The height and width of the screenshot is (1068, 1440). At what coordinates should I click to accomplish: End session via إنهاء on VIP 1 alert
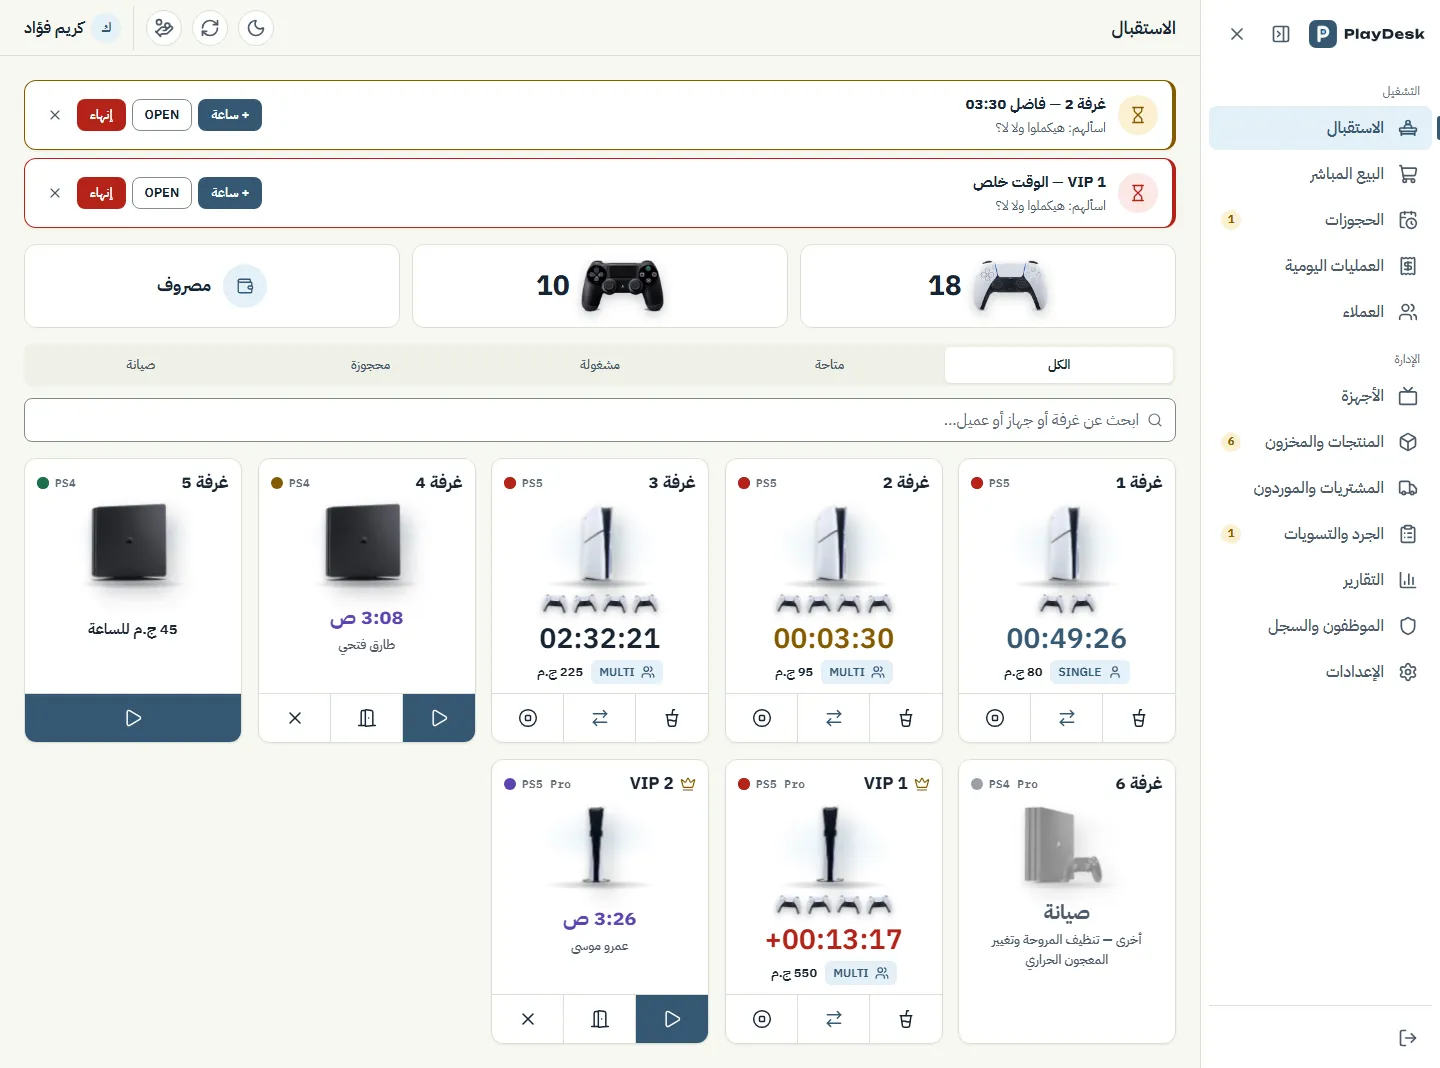tap(101, 193)
